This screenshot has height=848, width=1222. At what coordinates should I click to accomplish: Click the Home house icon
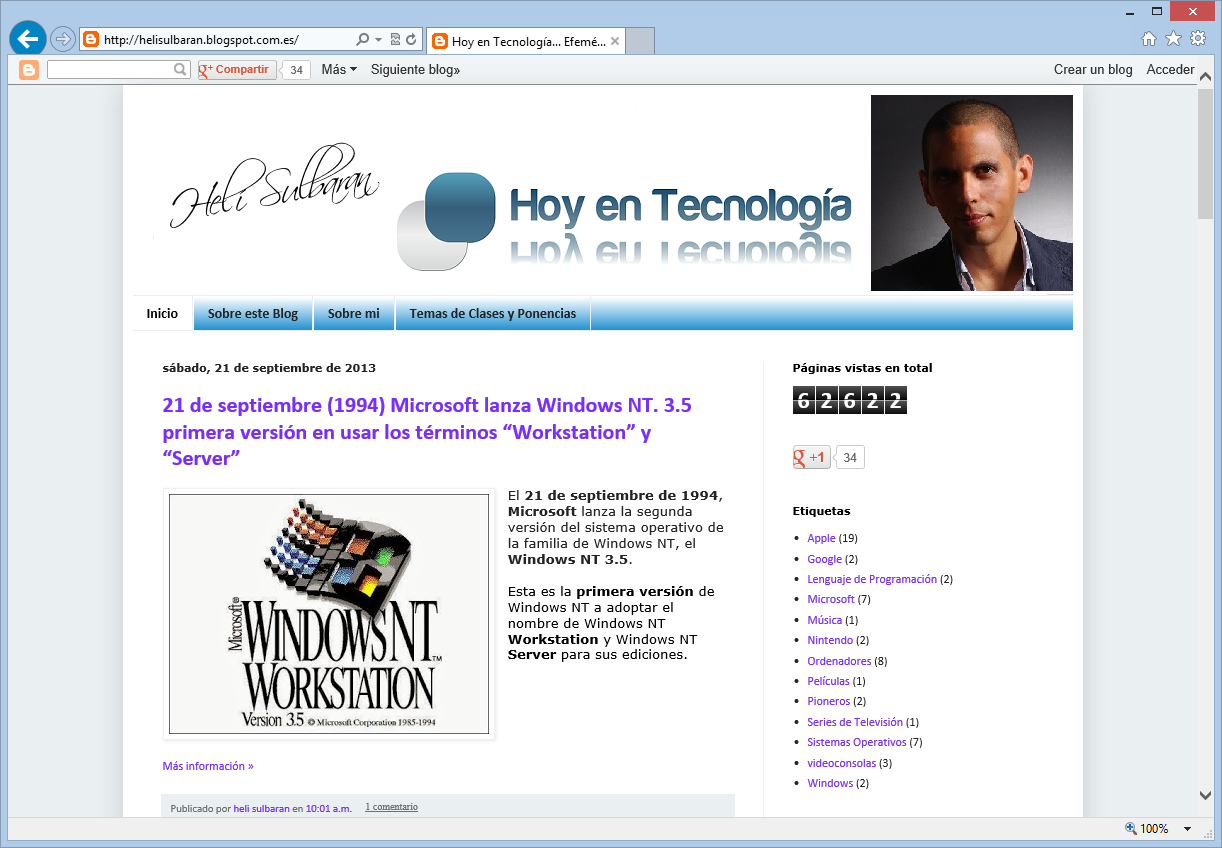tap(1149, 39)
